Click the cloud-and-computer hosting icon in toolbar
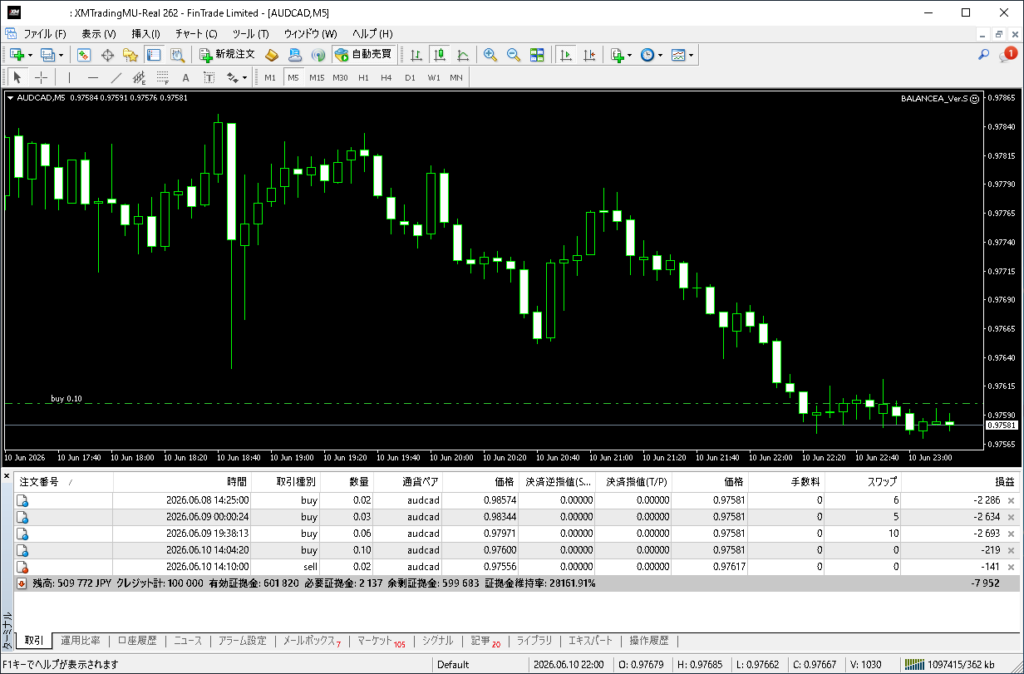This screenshot has height=674, width=1024. tap(295, 55)
